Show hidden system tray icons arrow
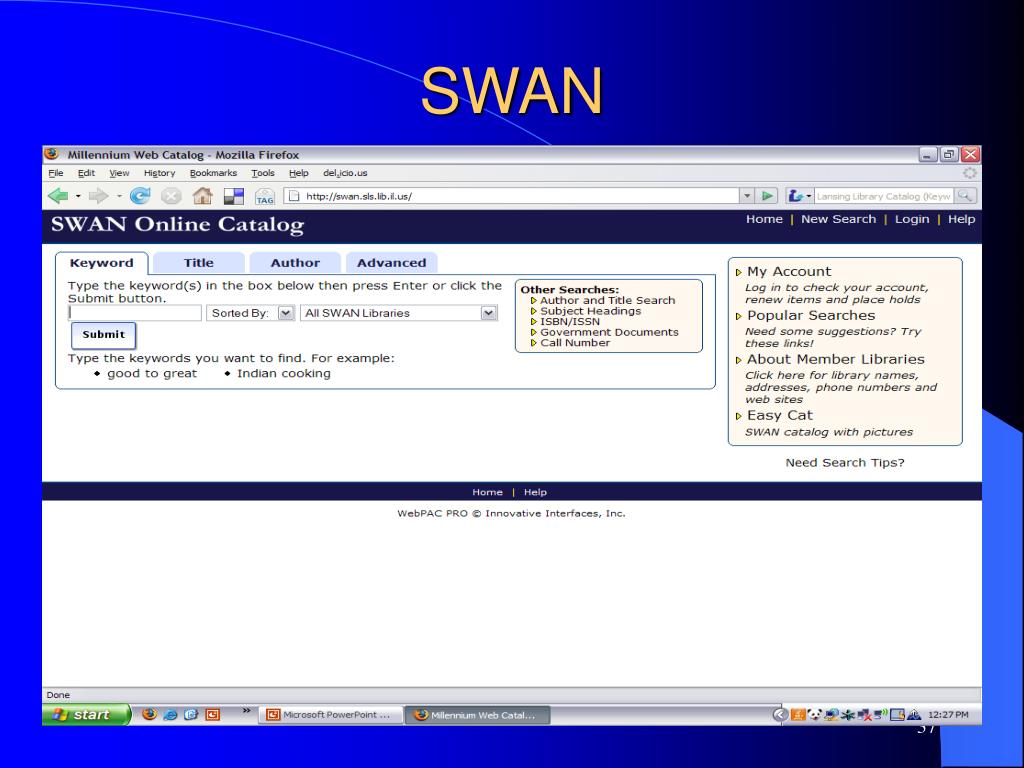 point(779,714)
